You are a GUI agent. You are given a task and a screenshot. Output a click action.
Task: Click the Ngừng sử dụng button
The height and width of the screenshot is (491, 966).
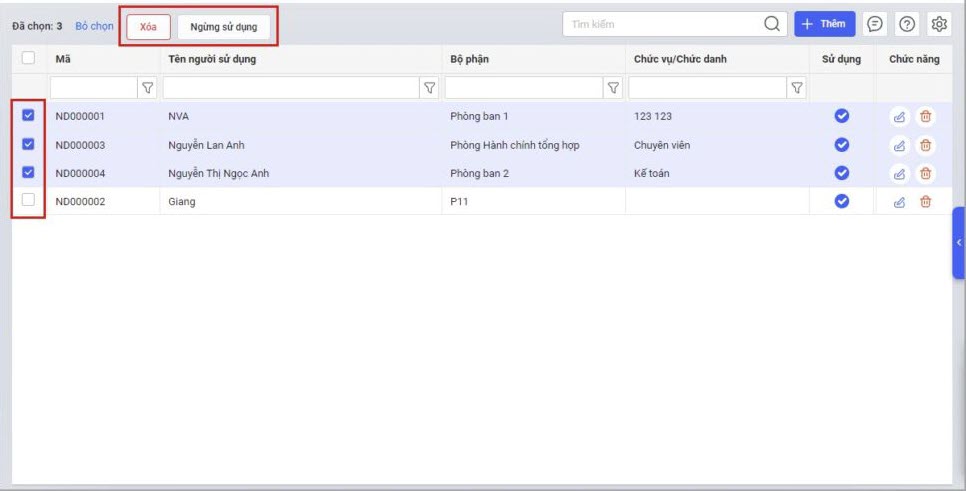[x=224, y=27]
